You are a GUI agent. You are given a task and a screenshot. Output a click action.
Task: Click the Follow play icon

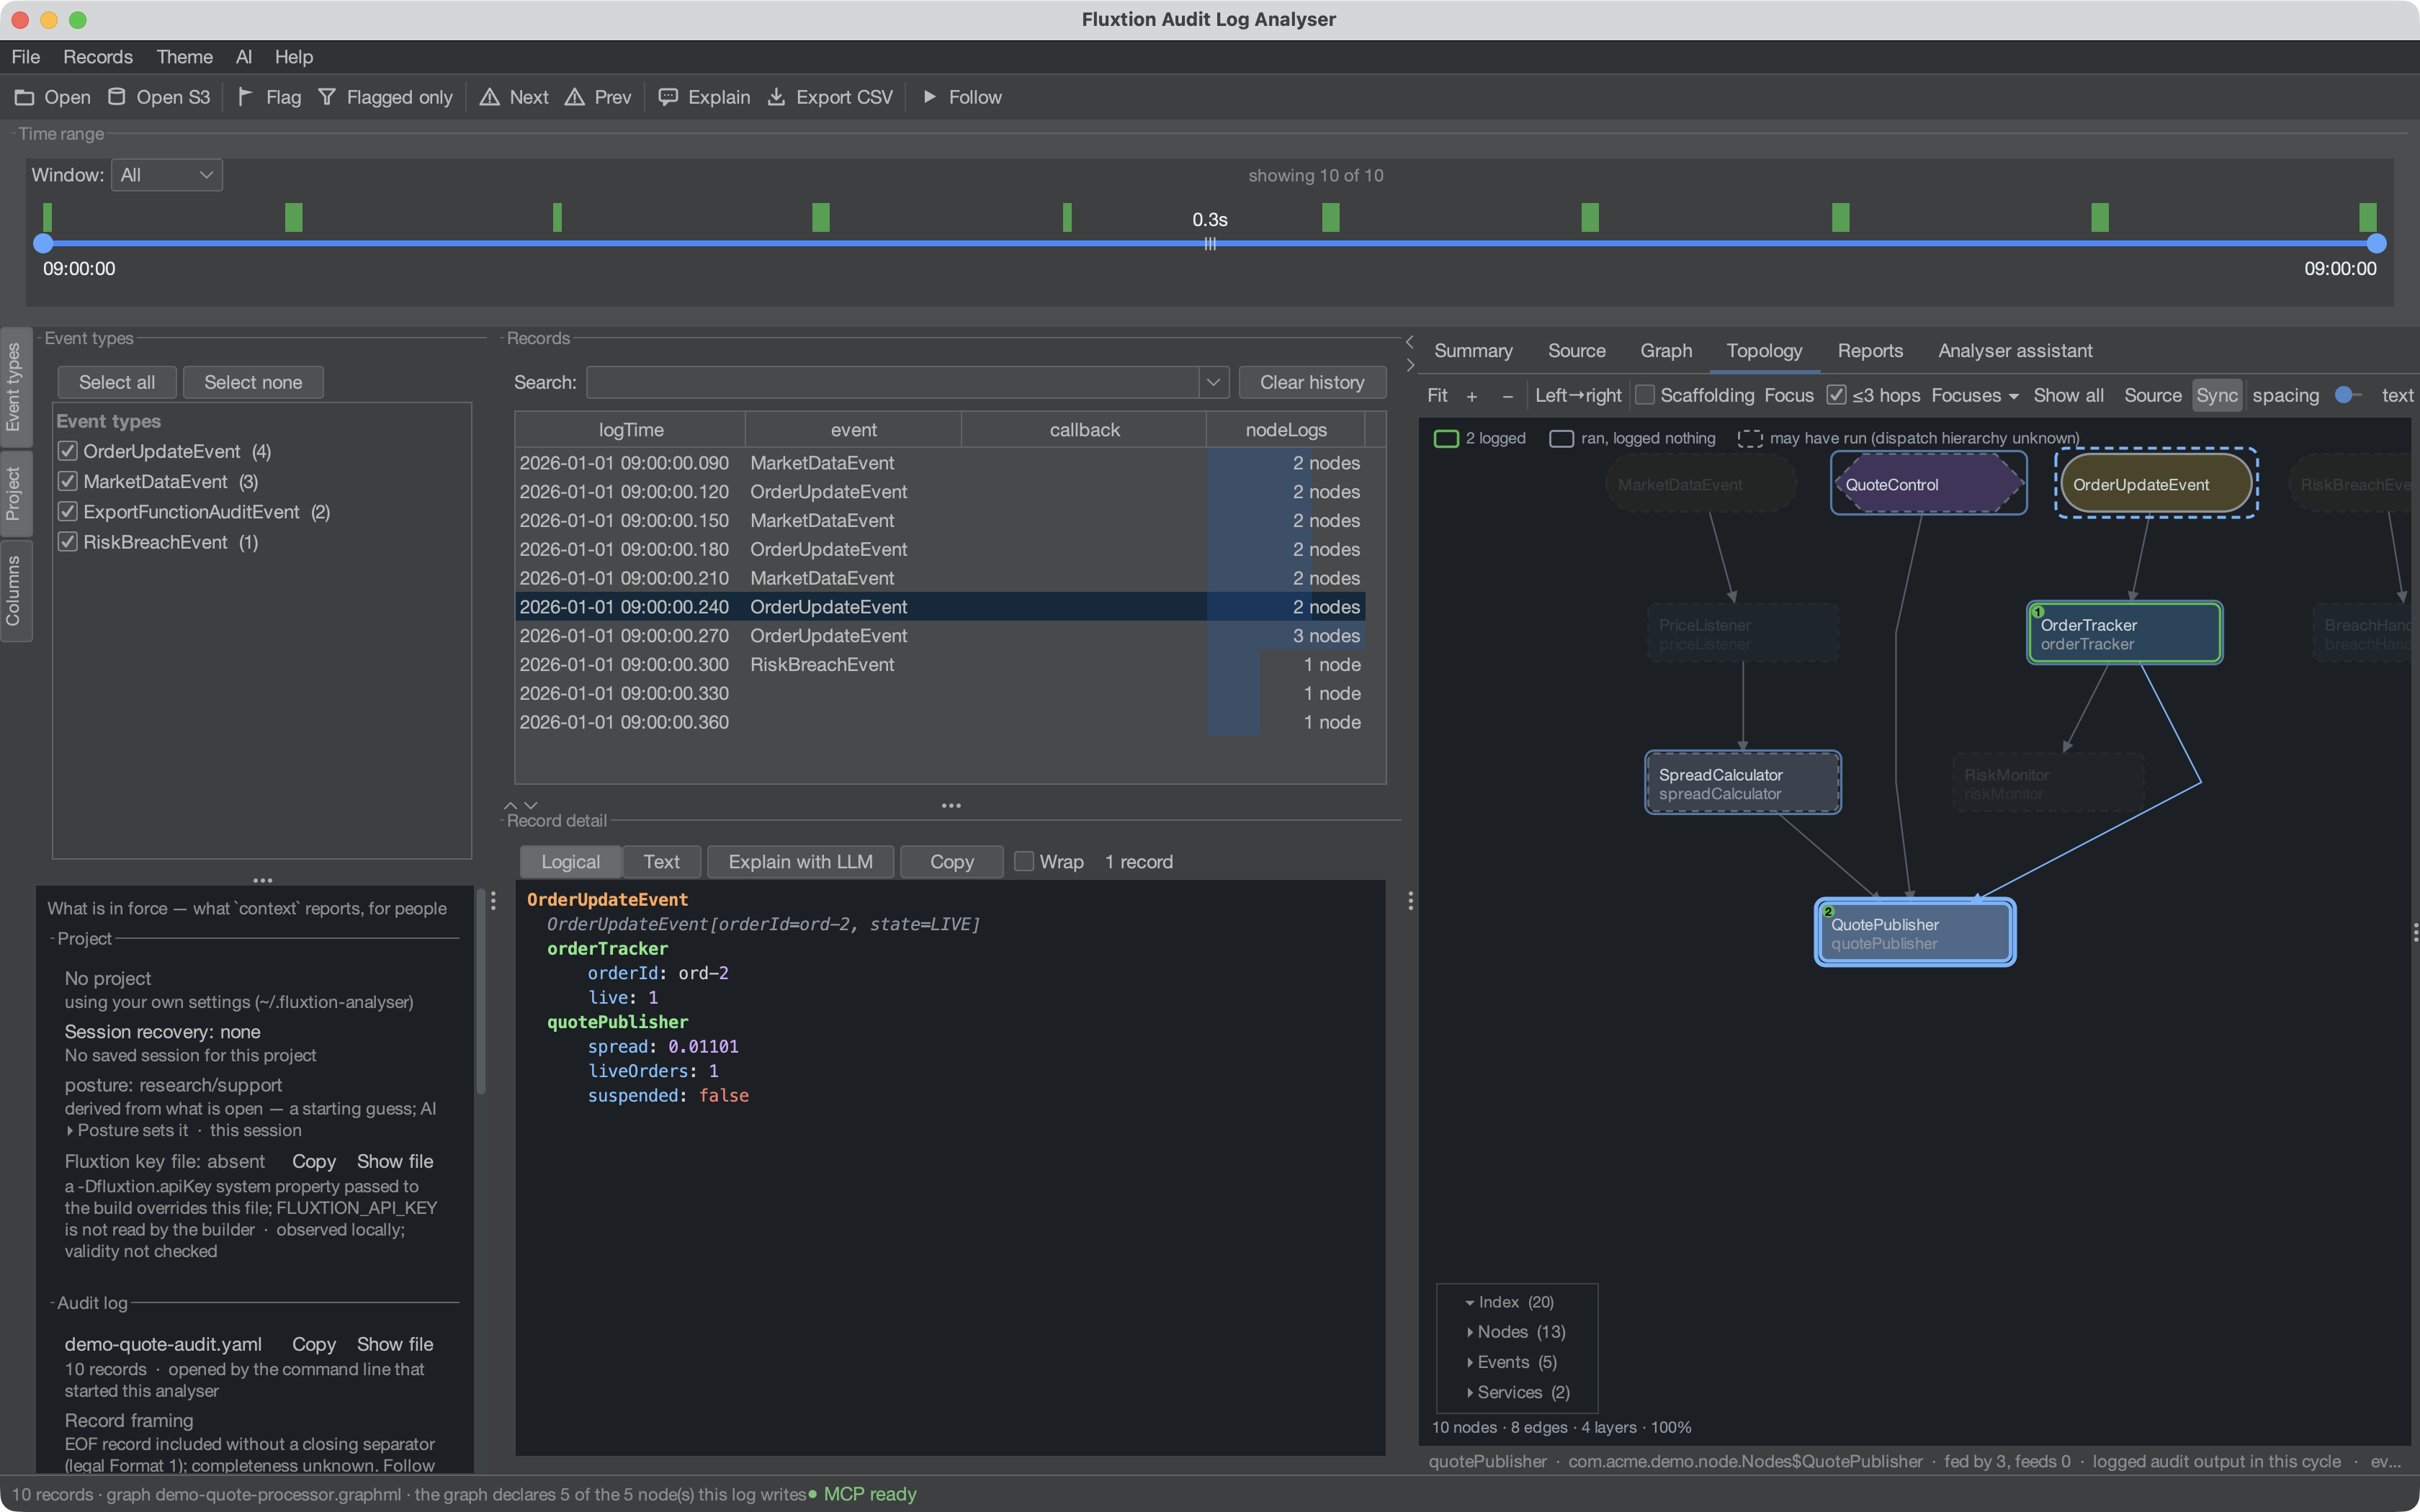pos(930,97)
